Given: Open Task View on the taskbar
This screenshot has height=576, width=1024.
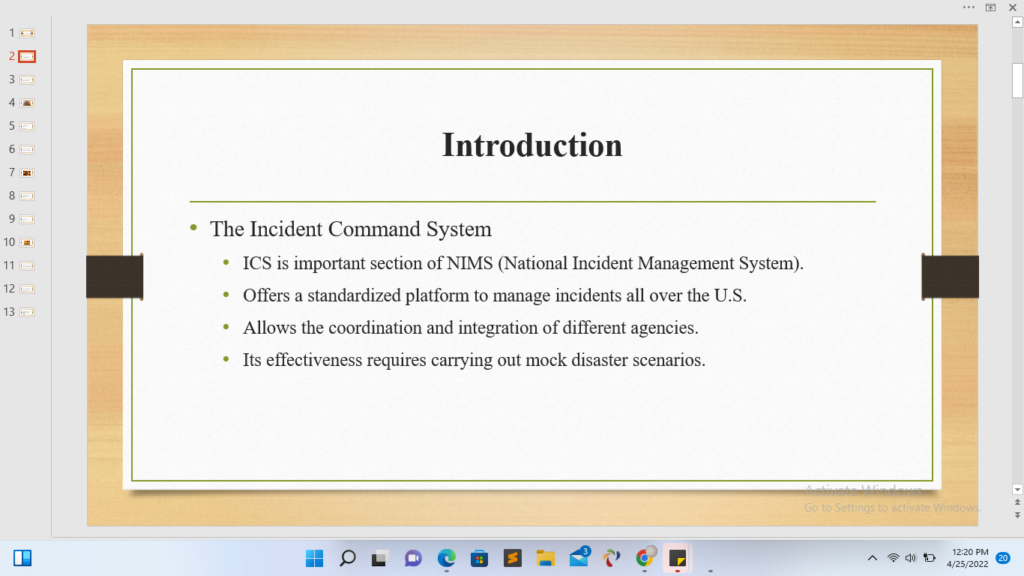Looking at the screenshot, I should (x=380, y=558).
